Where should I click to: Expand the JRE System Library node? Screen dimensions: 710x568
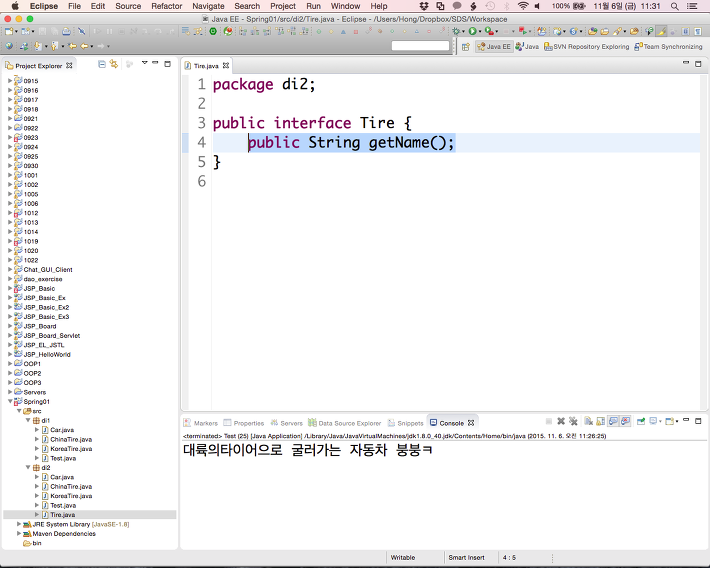click(19, 524)
